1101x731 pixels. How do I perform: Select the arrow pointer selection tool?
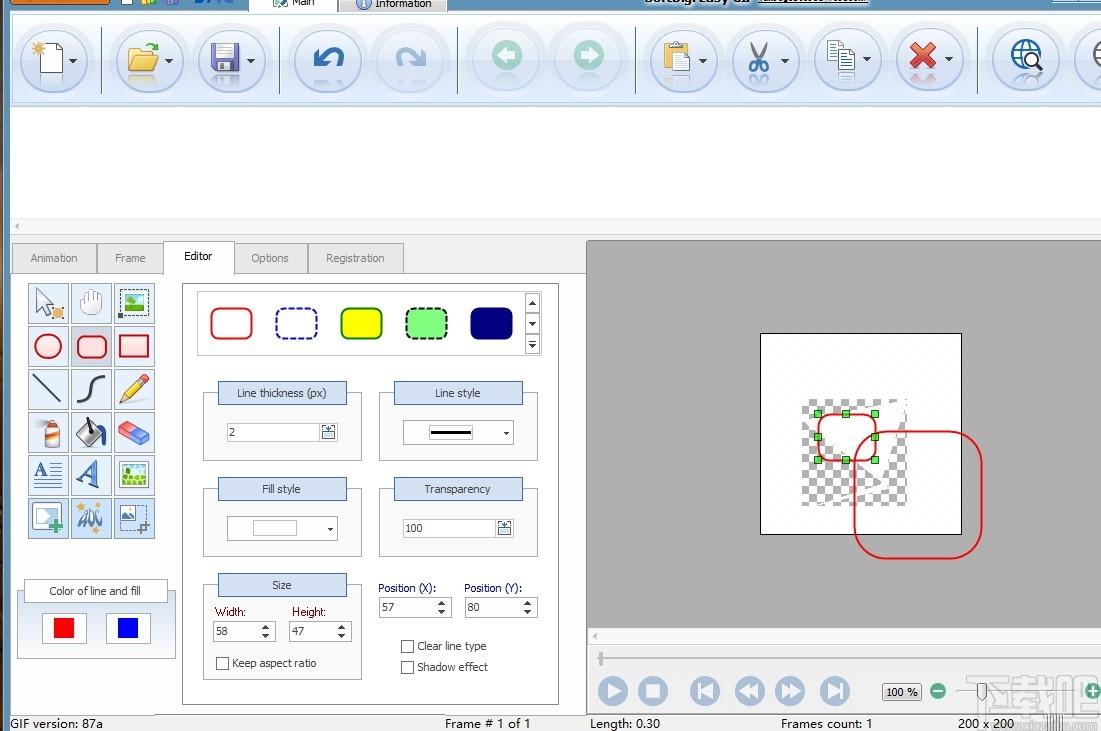48,303
